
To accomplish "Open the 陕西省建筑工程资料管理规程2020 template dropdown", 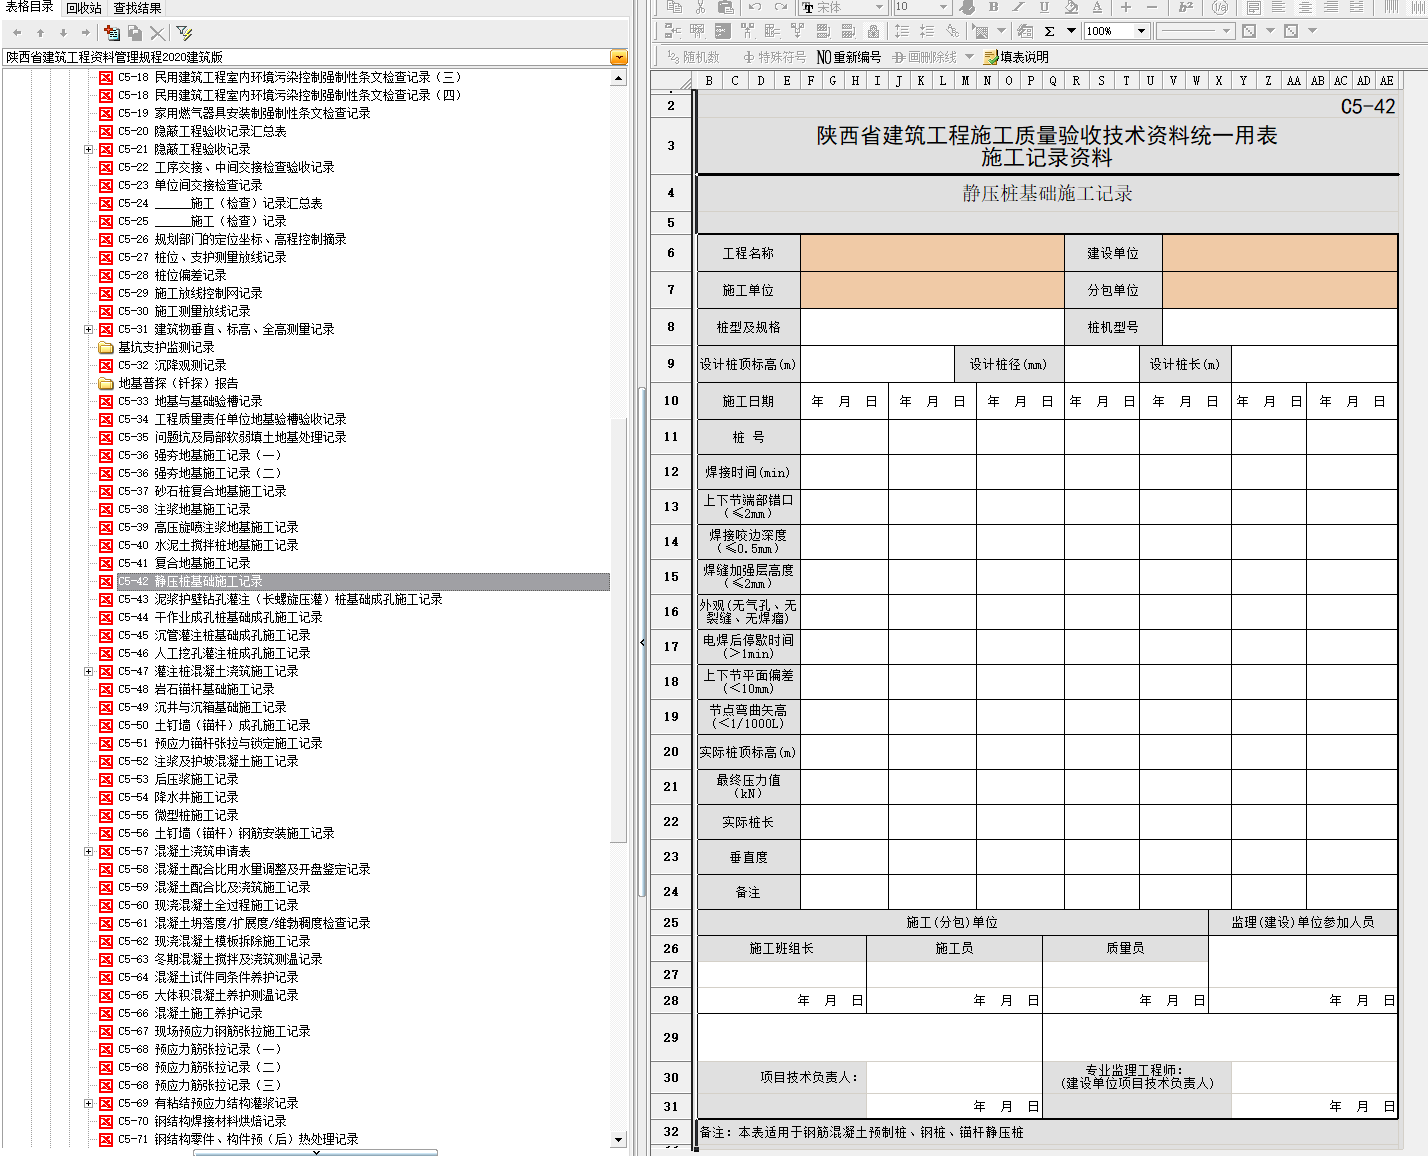I will click(619, 57).
